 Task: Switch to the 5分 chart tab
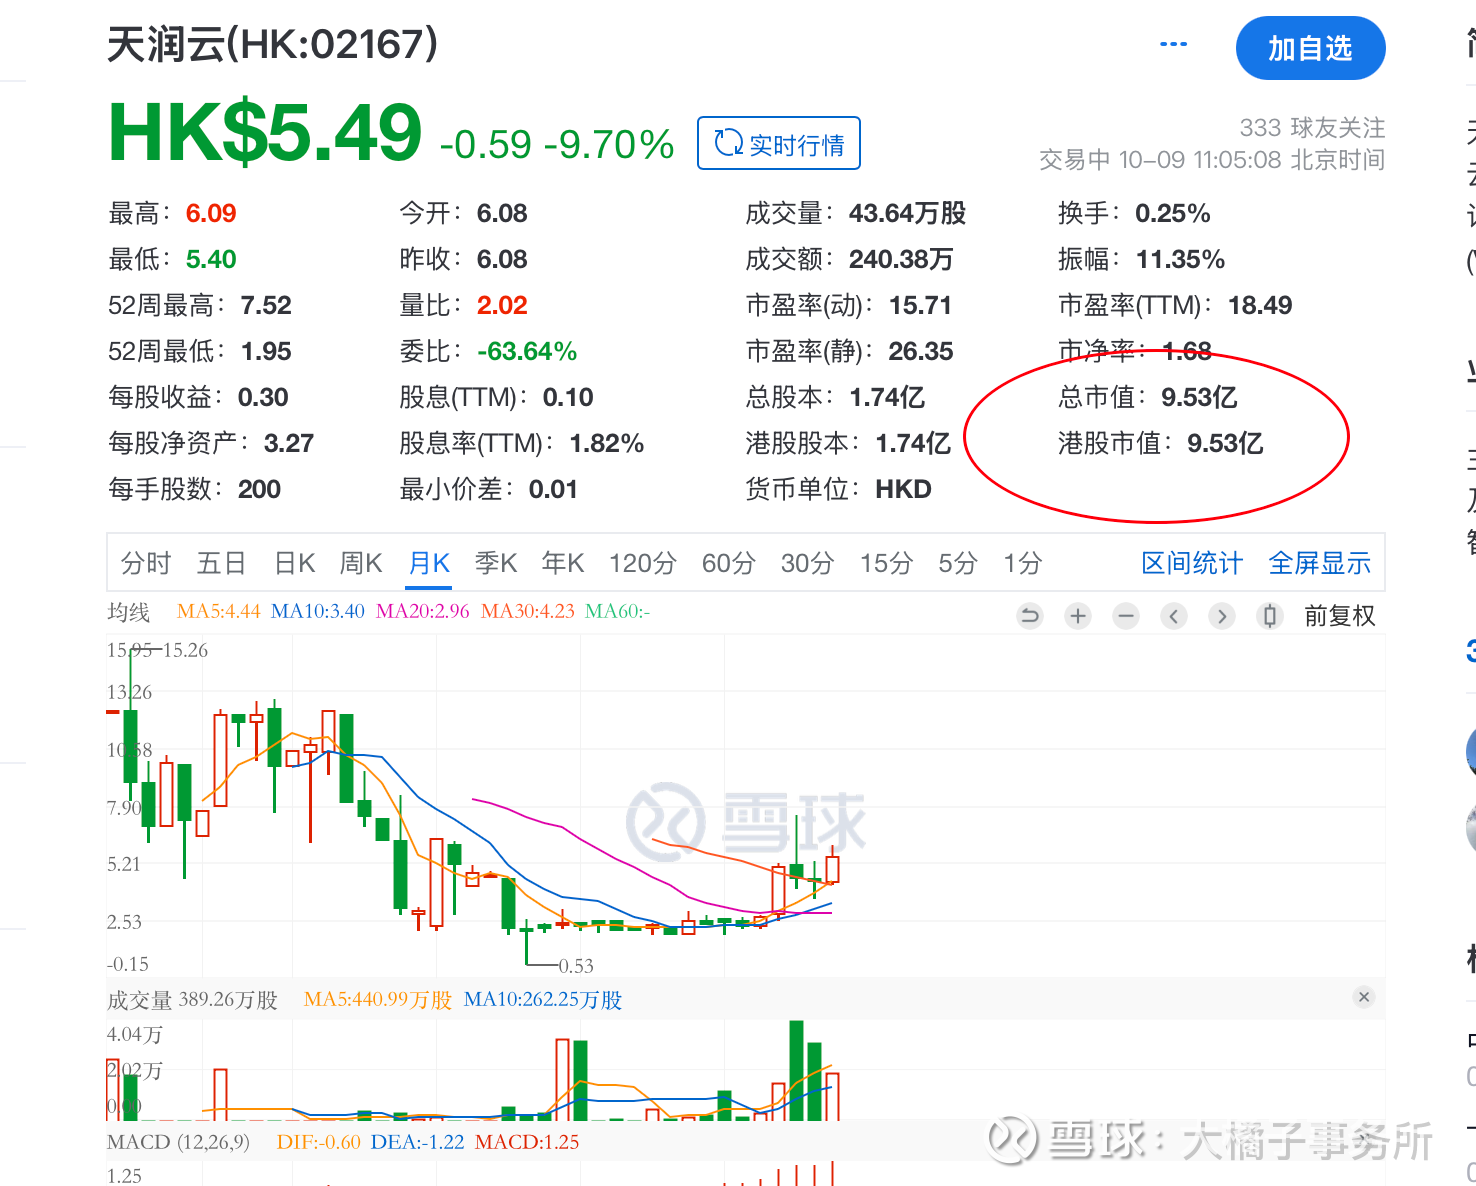[957, 563]
